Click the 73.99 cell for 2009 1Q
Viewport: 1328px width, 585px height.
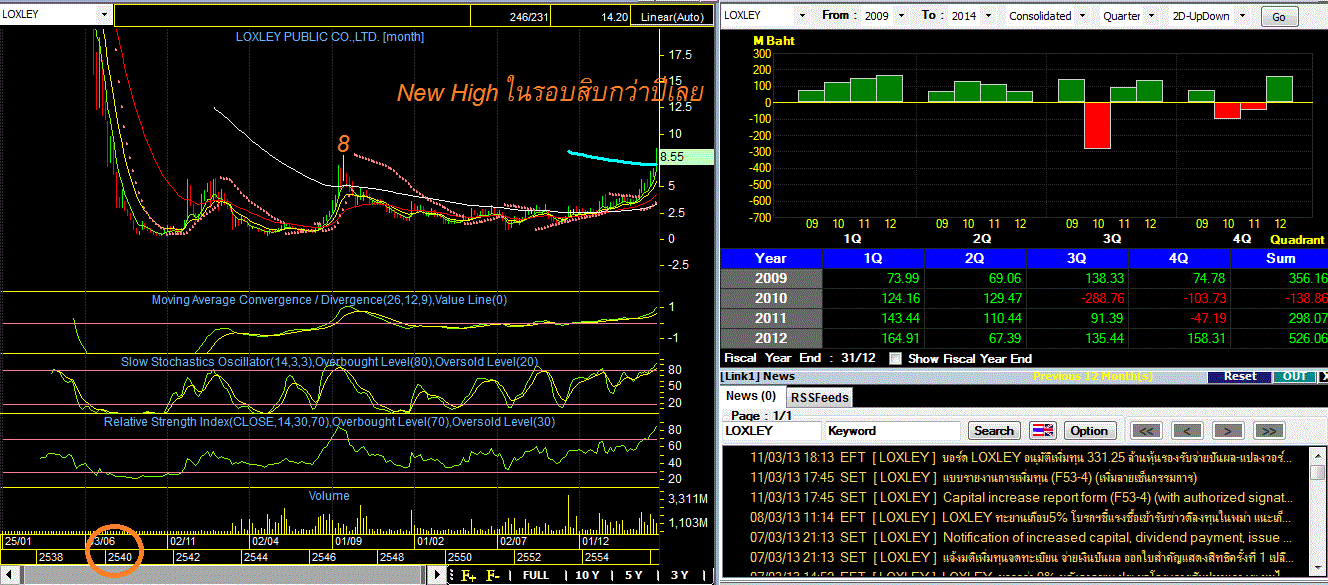872,278
